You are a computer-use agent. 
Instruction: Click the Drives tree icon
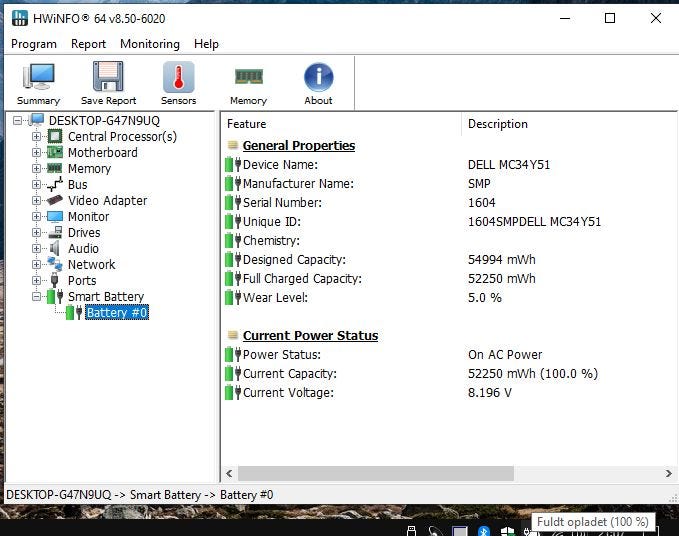[x=55, y=232]
